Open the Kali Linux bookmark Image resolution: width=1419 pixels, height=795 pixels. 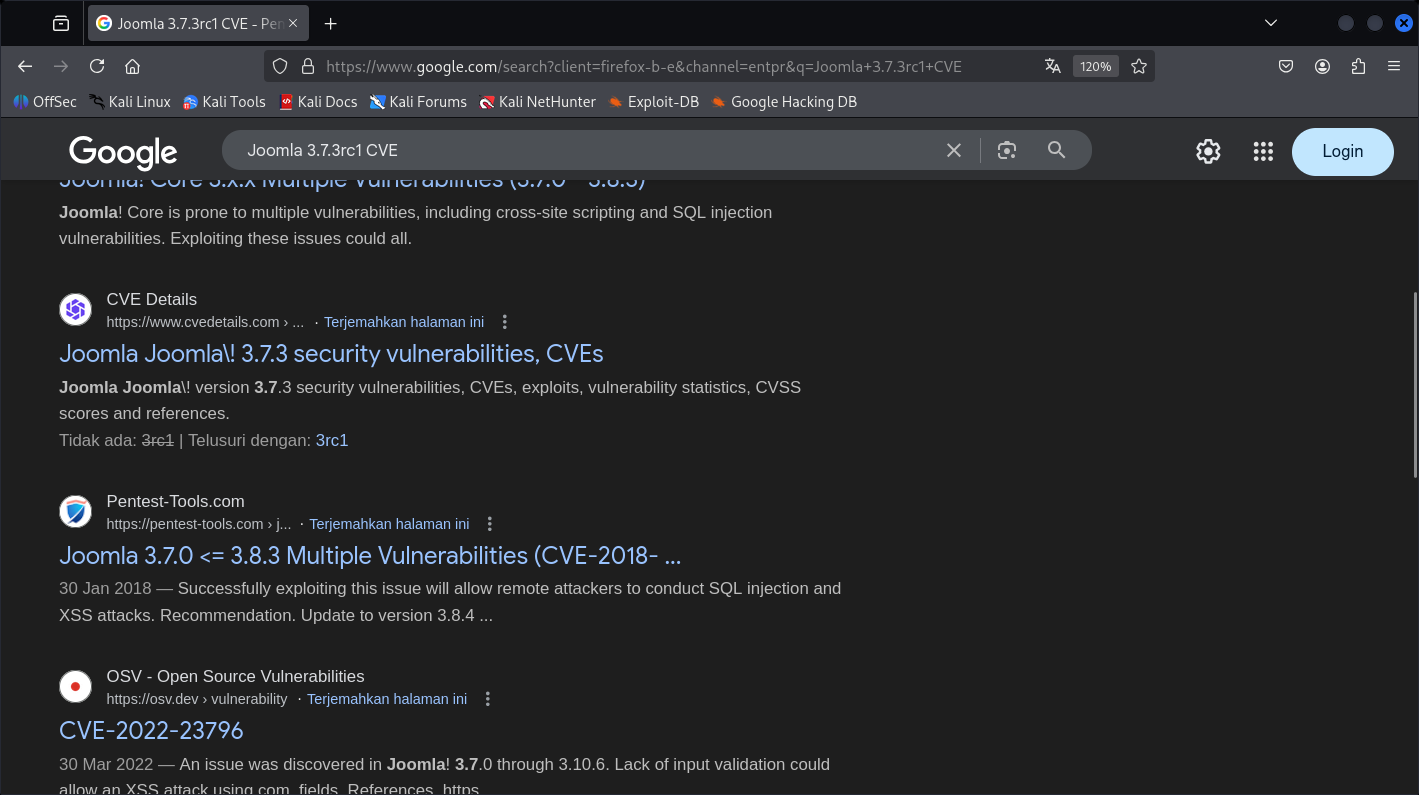tap(130, 101)
